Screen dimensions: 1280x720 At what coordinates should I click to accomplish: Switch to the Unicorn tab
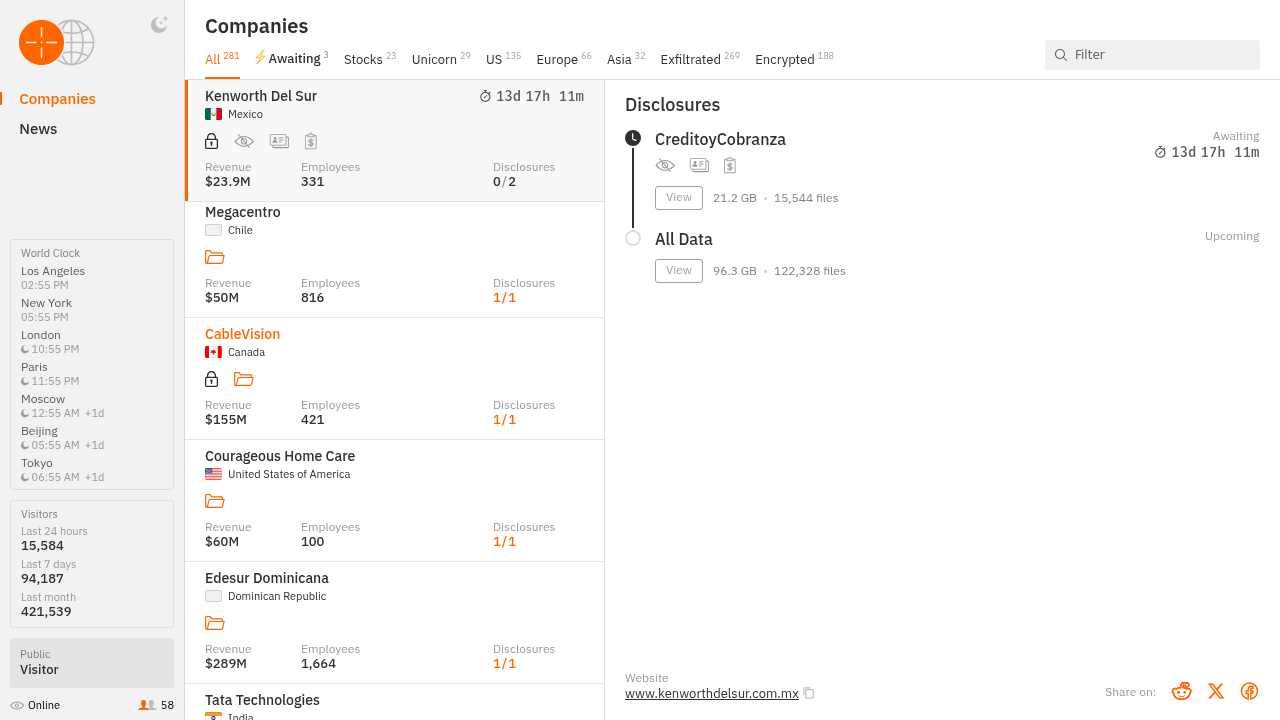[x=441, y=59]
